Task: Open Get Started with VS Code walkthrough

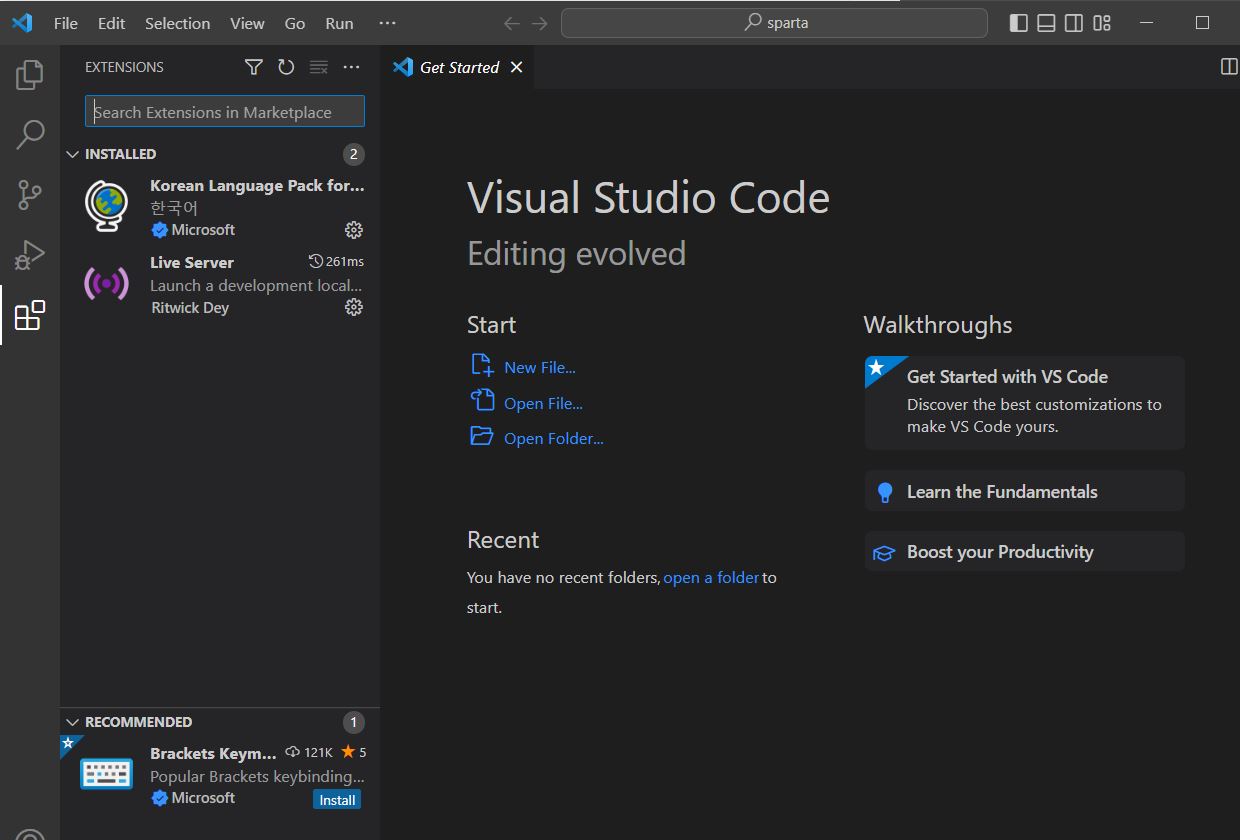Action: [1025, 402]
